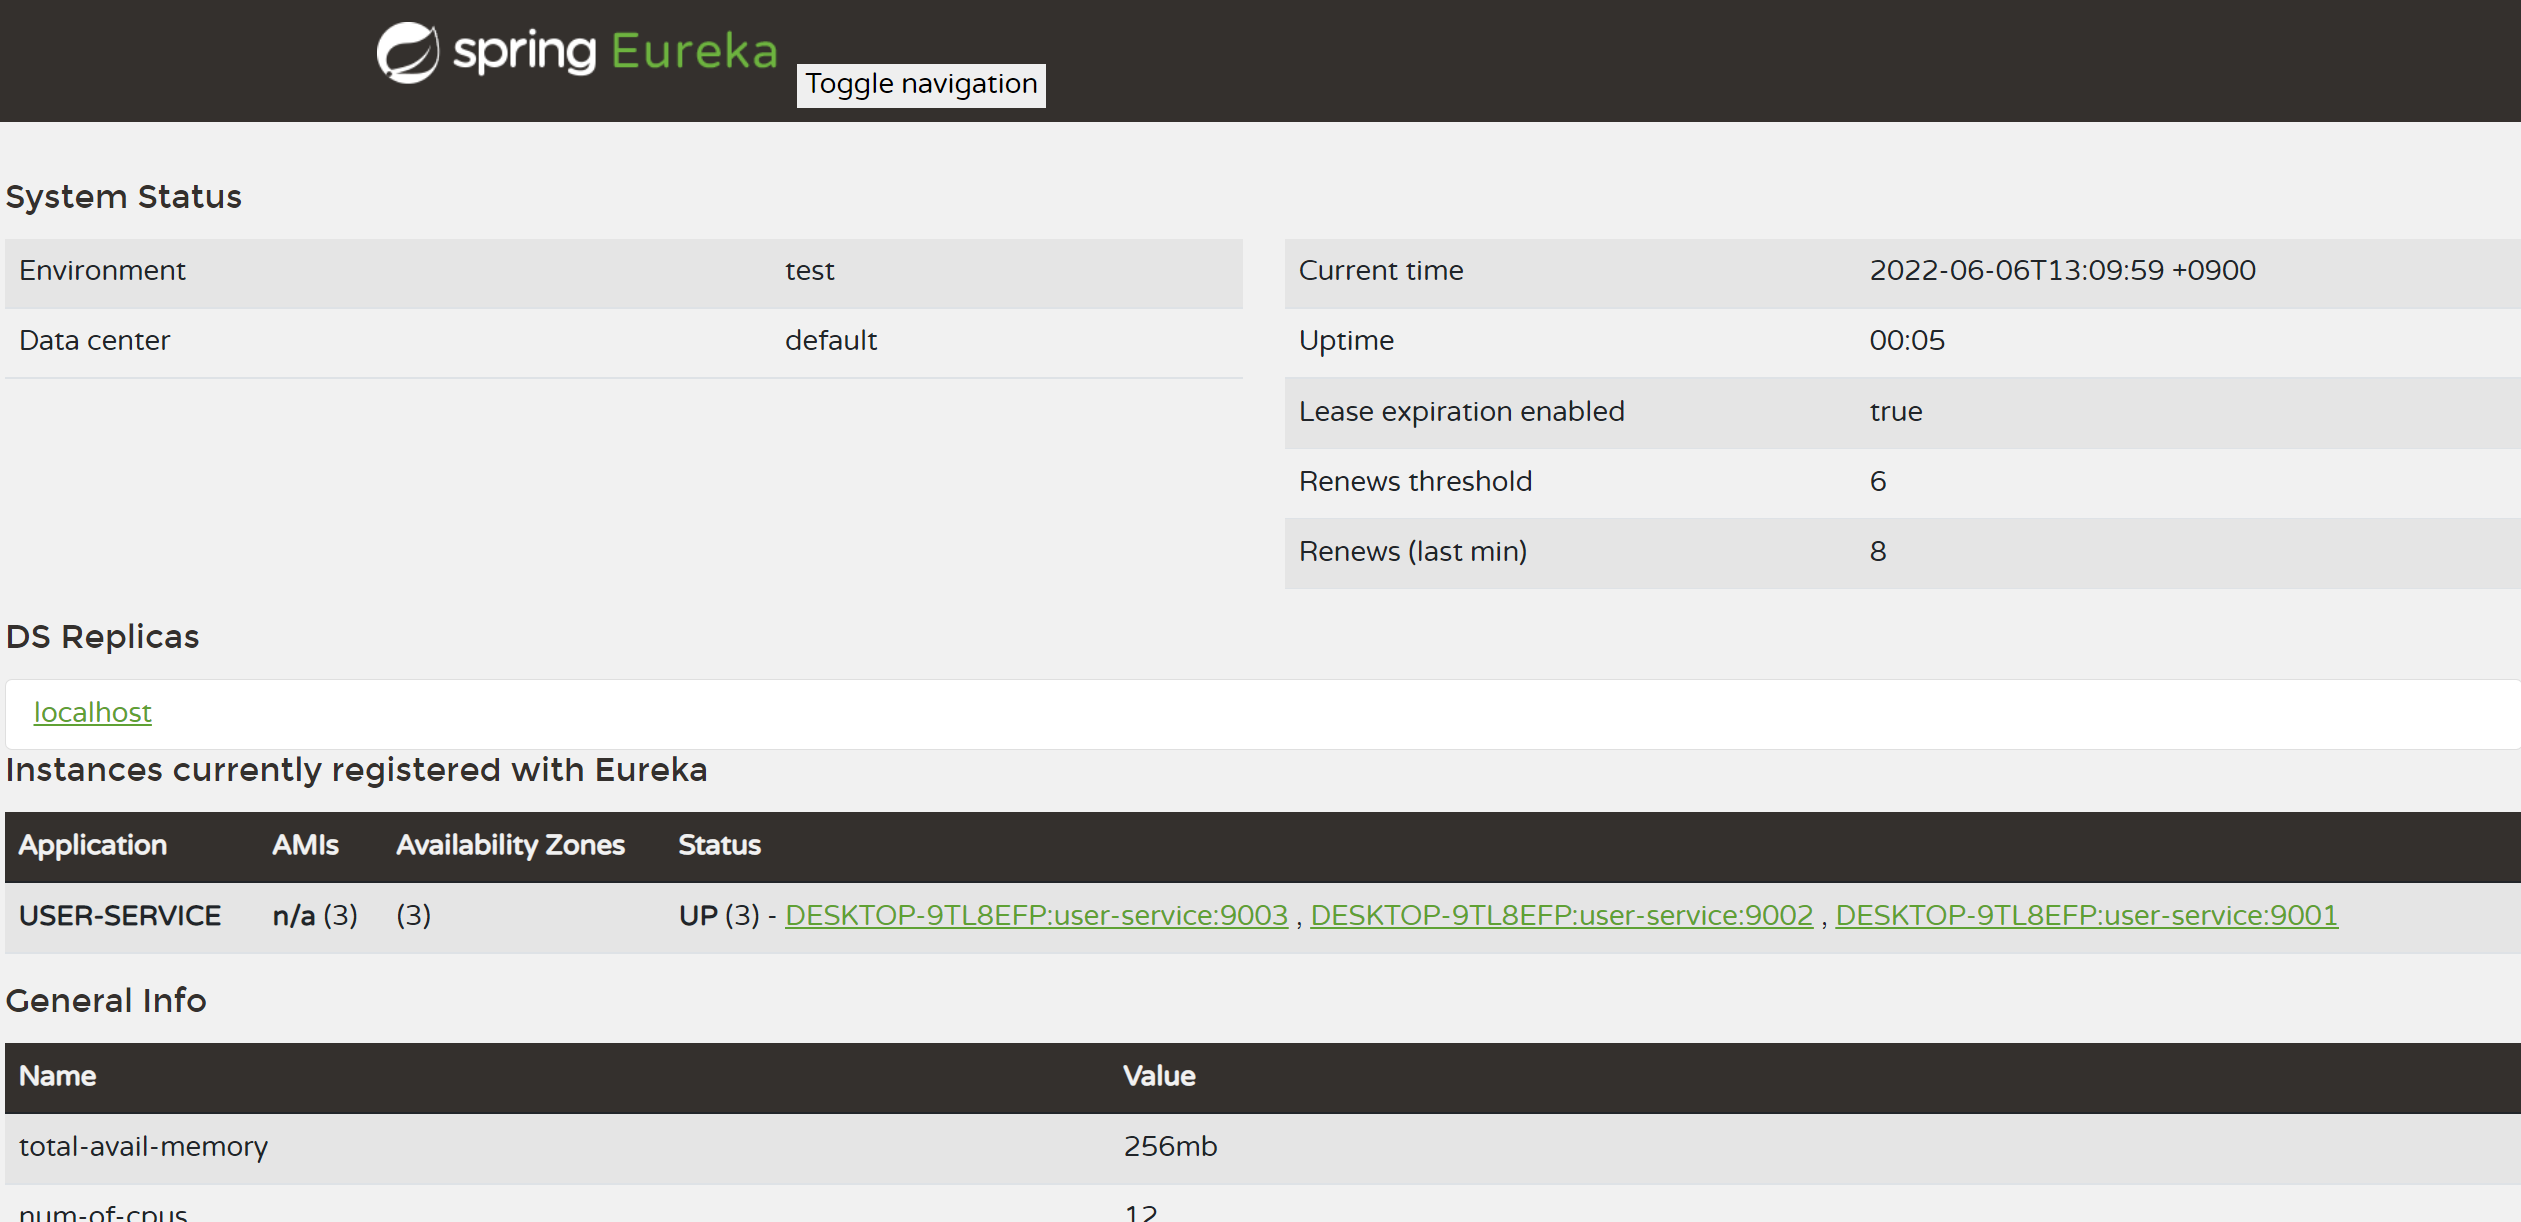Click the Renews threshold label
This screenshot has width=2521, height=1222.
click(1415, 482)
